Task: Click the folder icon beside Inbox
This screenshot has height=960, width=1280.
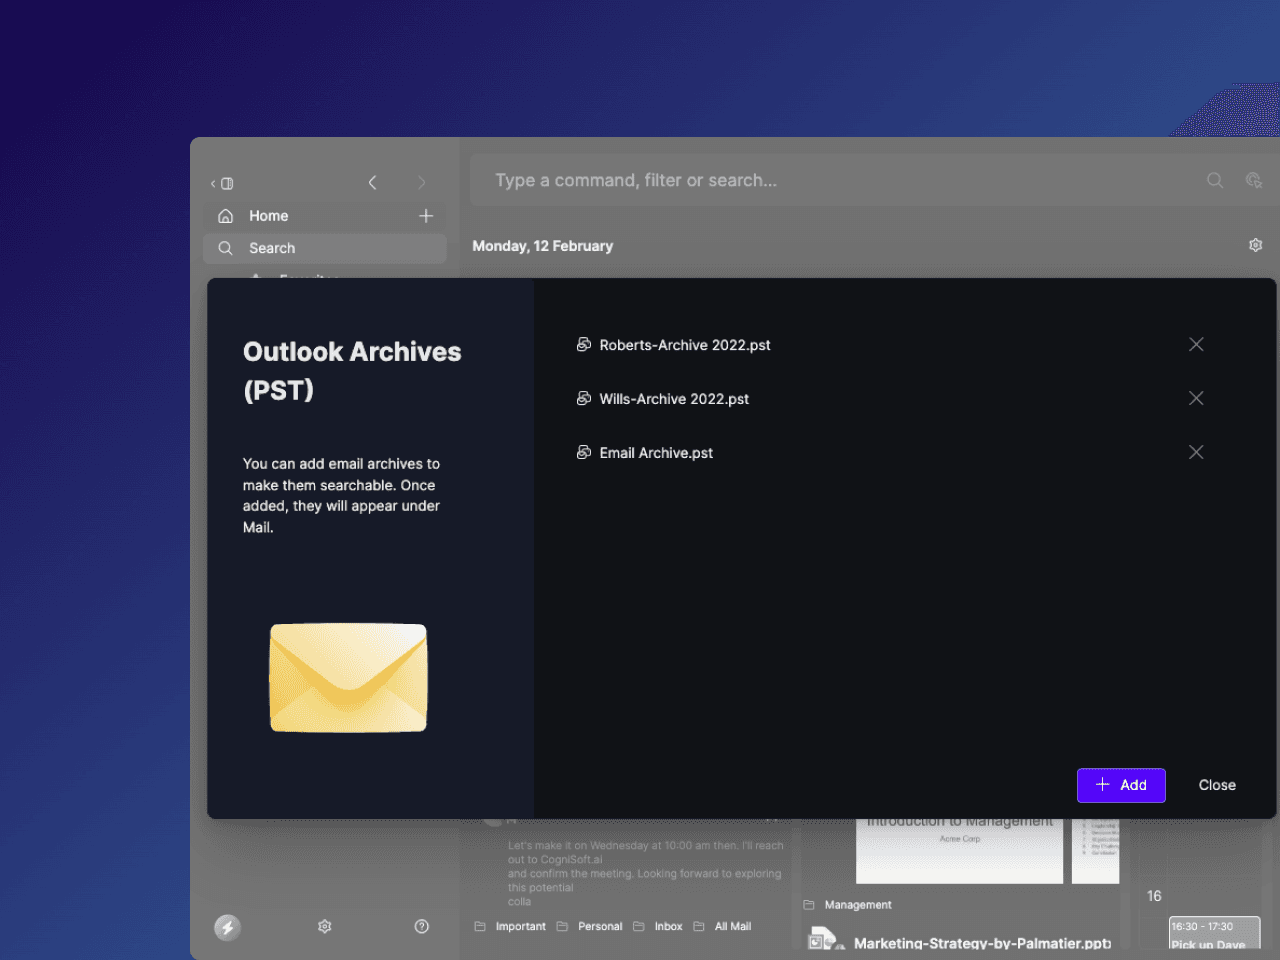Action: click(638, 927)
